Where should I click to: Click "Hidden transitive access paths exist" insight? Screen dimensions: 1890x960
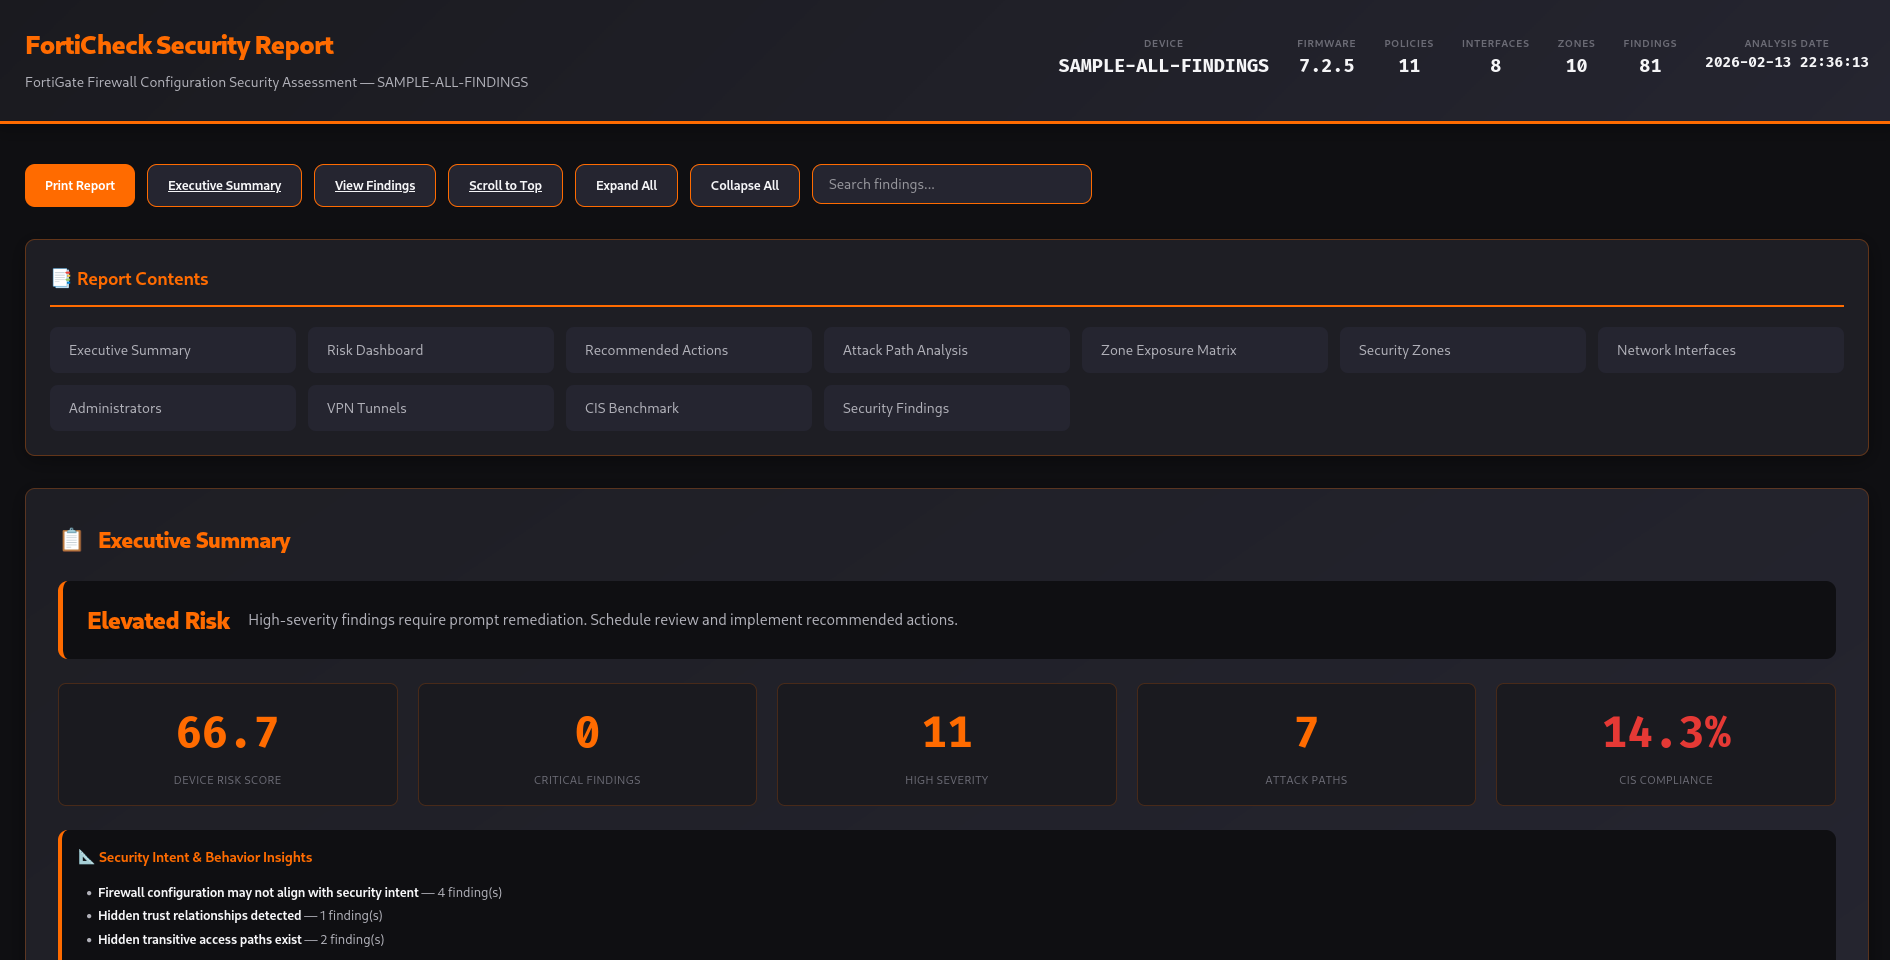coord(241,940)
